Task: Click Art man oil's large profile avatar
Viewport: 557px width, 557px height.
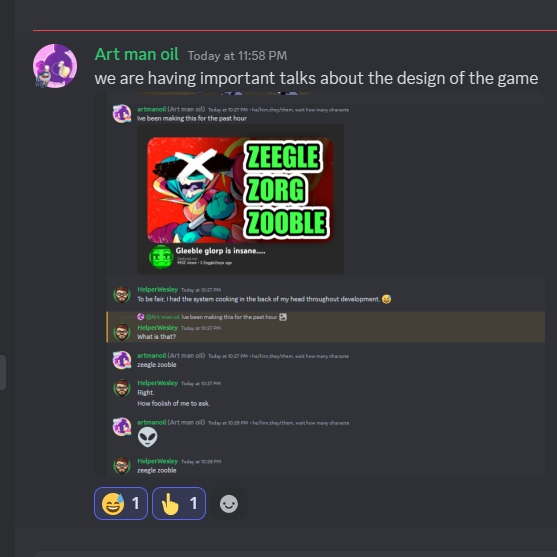Action: [x=55, y=66]
